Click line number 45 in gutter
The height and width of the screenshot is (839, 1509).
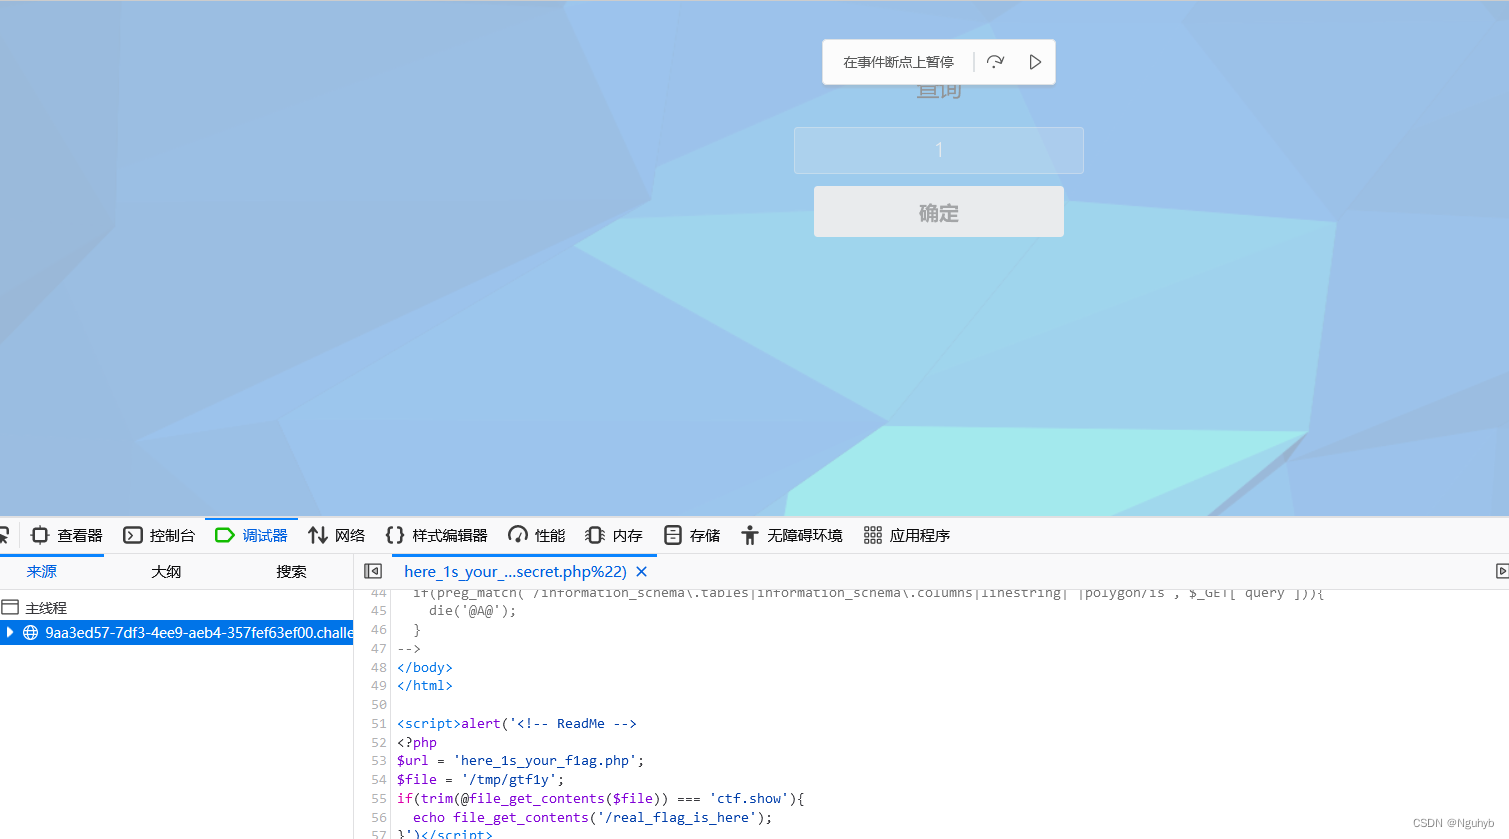click(378, 611)
